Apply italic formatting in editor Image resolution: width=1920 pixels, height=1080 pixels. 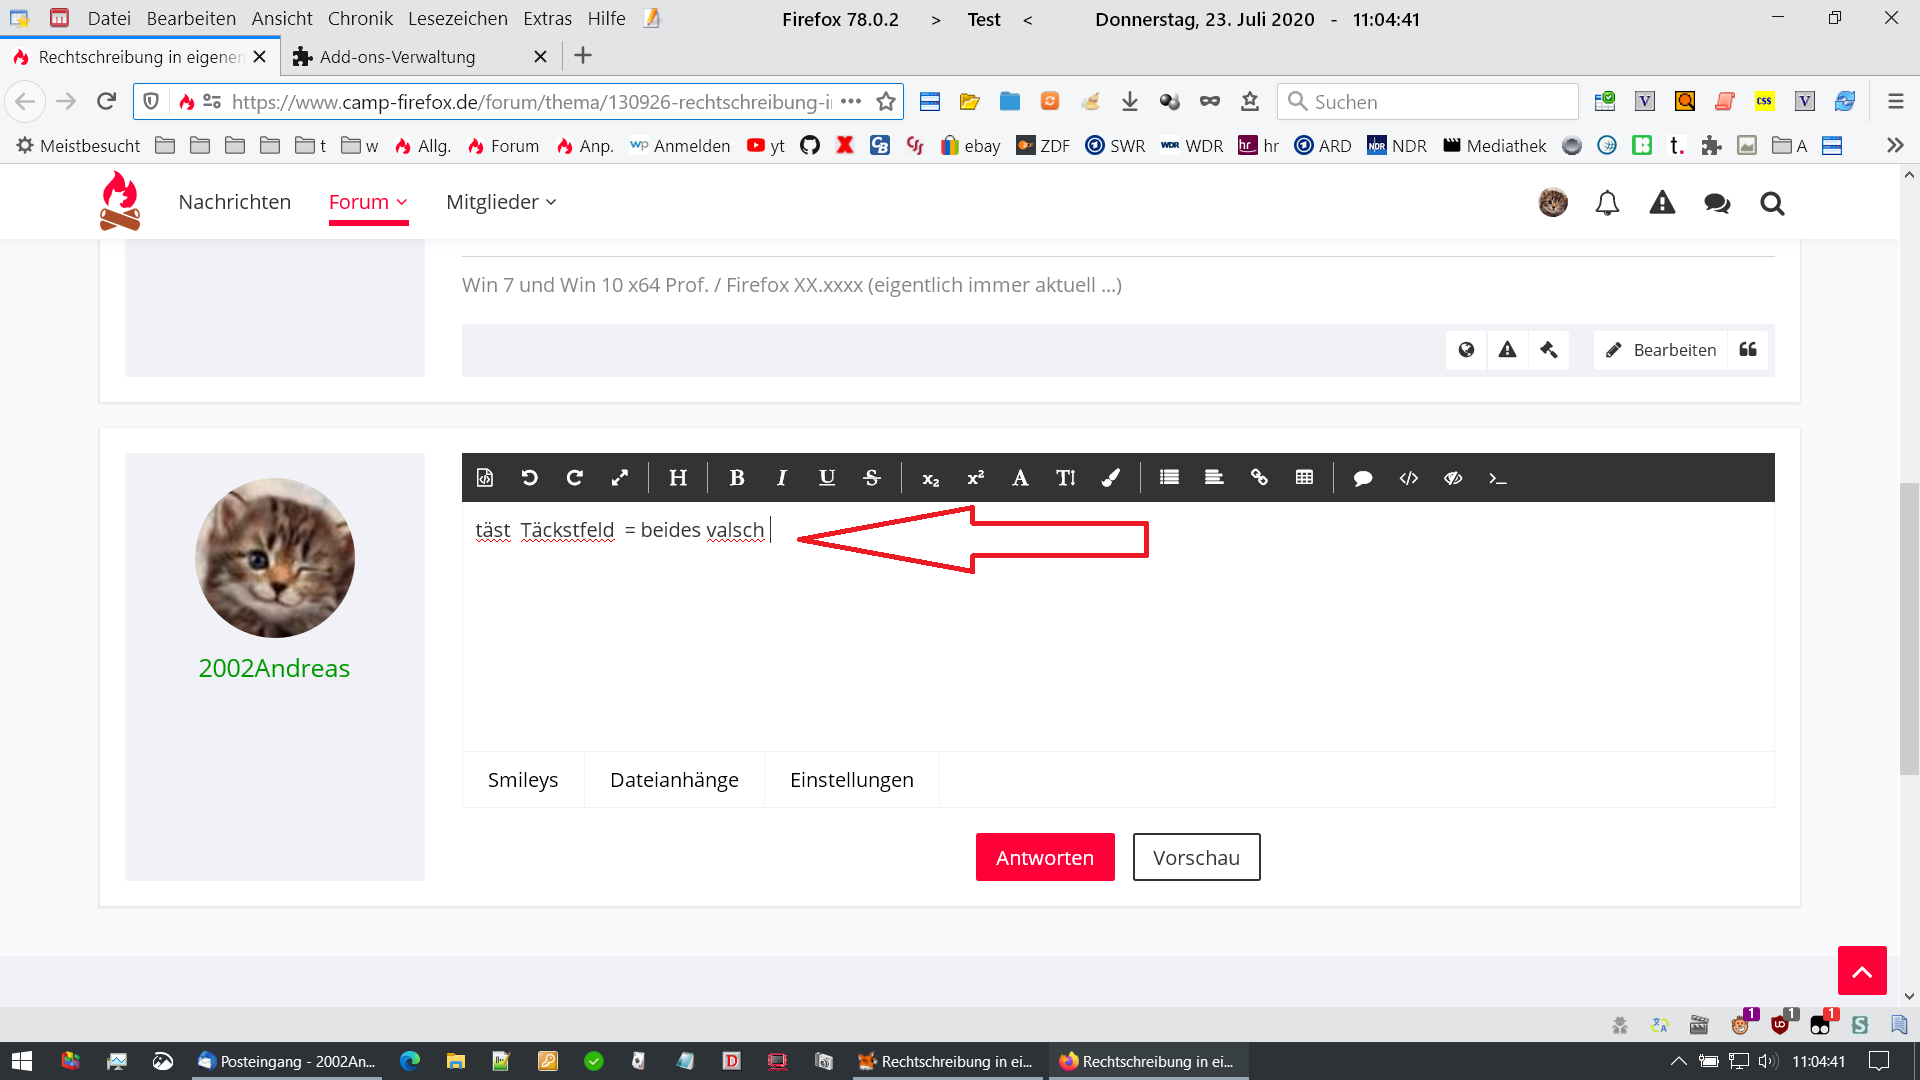(x=781, y=478)
